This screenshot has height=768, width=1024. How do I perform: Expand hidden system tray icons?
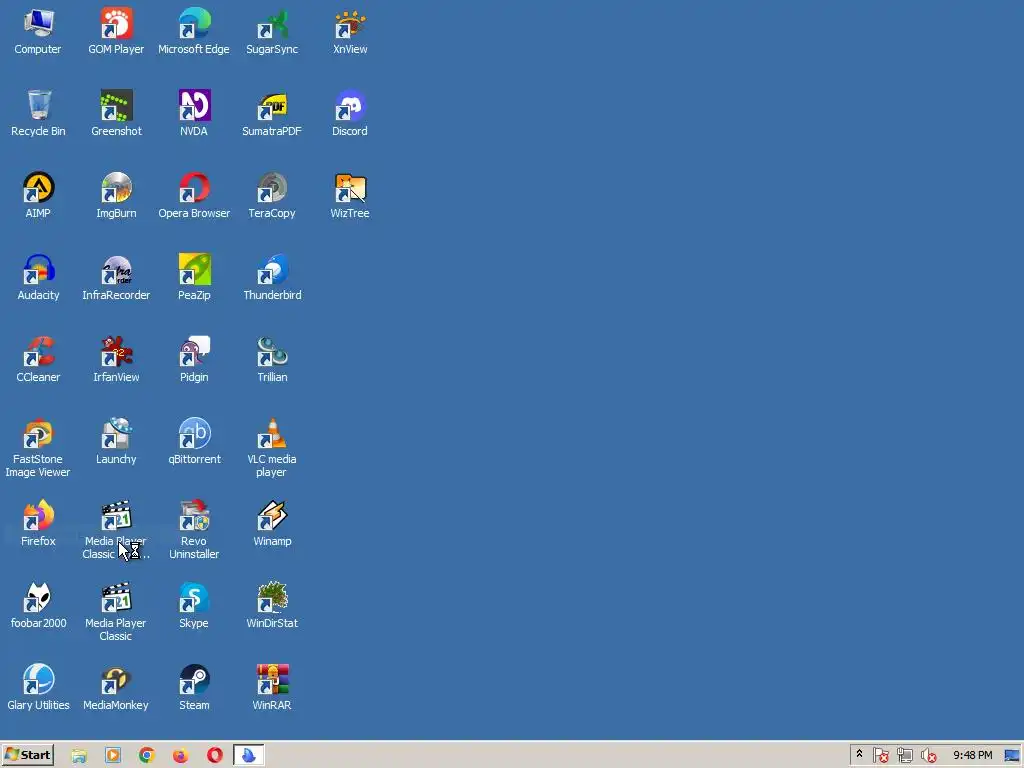coord(859,754)
